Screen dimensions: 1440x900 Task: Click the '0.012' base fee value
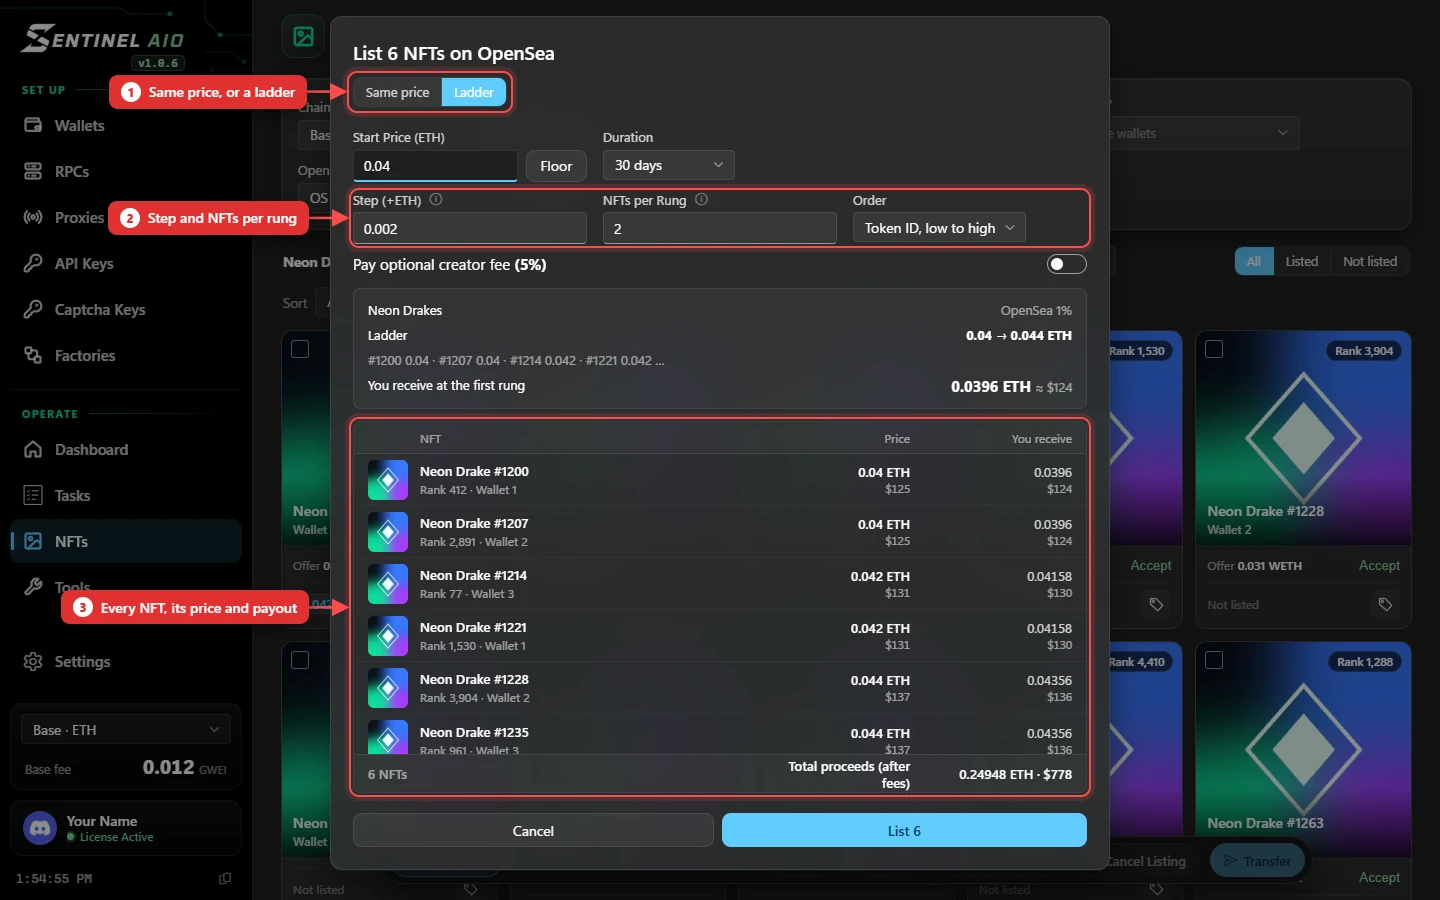click(168, 767)
